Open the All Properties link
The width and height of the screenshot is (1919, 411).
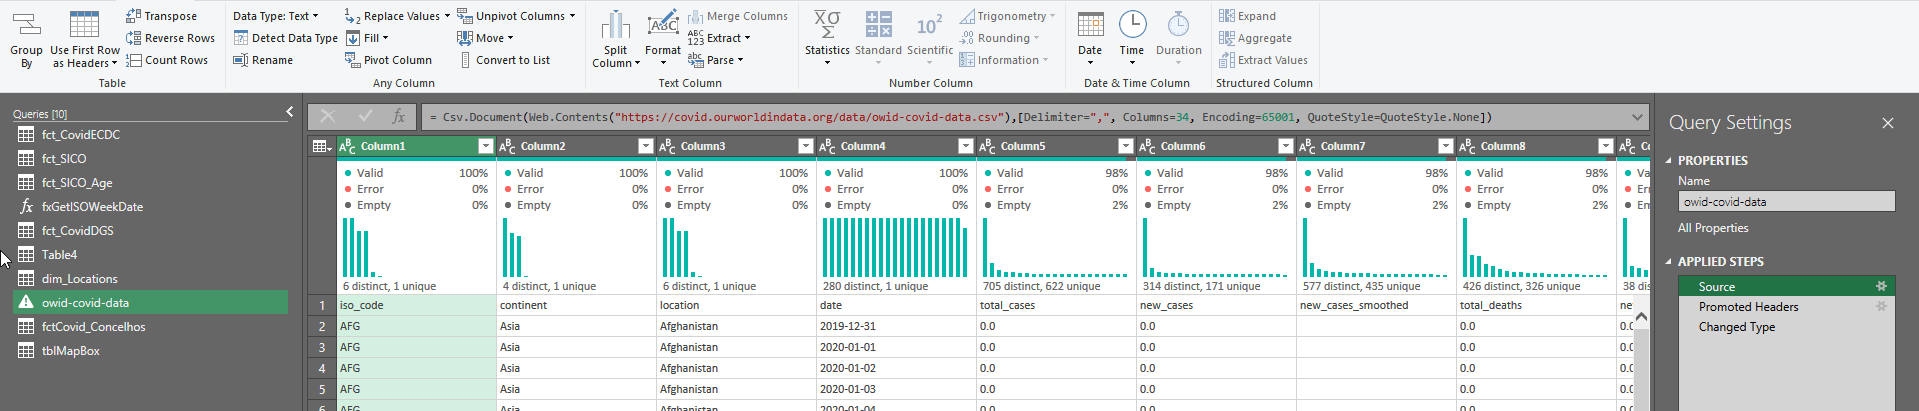[1713, 228]
